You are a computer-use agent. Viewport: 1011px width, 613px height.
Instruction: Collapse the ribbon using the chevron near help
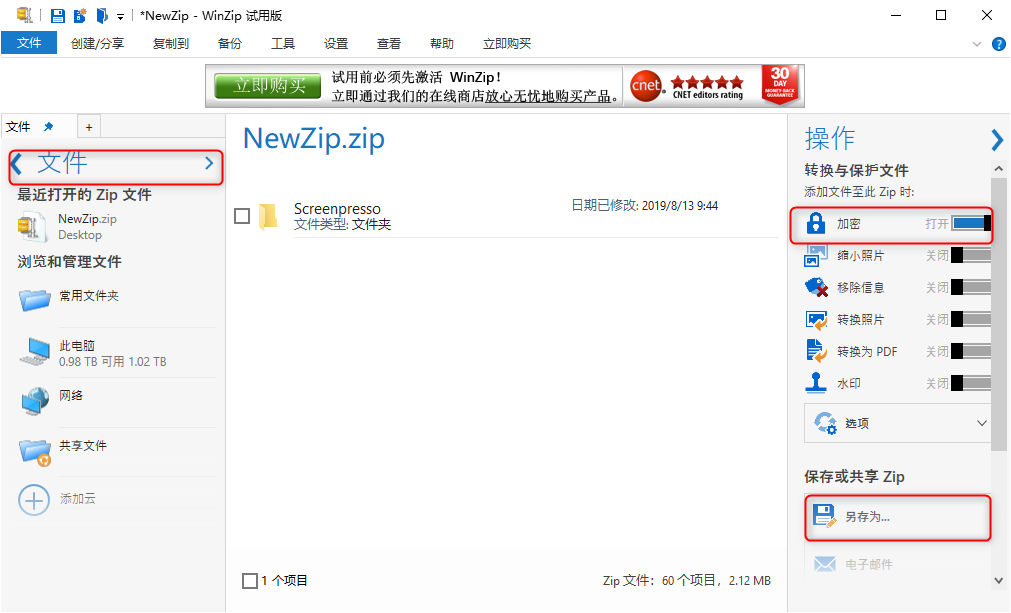click(977, 44)
